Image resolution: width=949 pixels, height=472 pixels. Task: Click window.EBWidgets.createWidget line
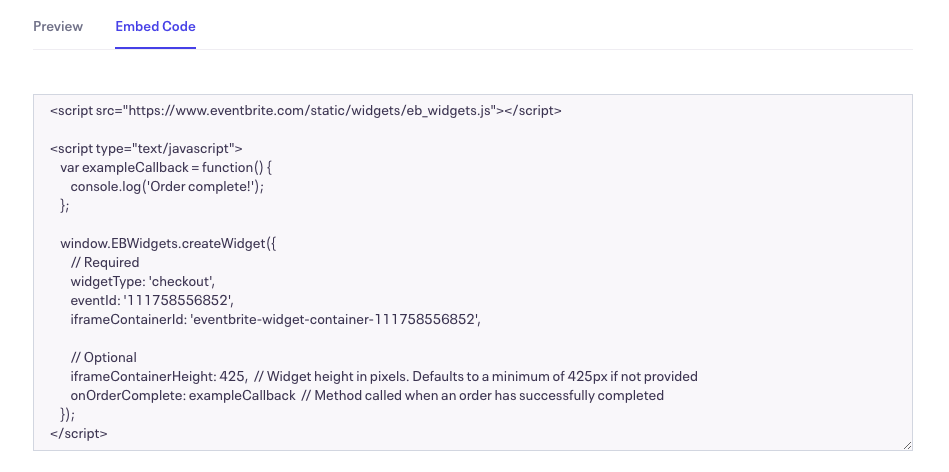[x=168, y=244]
